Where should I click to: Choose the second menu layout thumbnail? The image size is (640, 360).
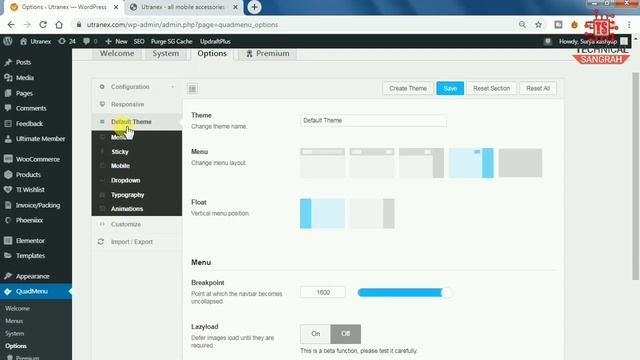point(372,163)
